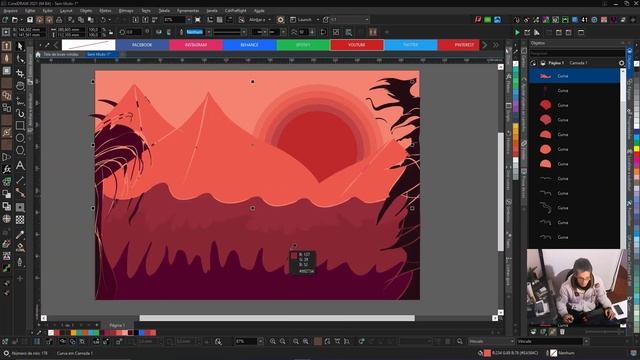The image size is (640, 360).
Task: Open the Open-file dropdown arrow
Action: pyautogui.click(x=21, y=20)
